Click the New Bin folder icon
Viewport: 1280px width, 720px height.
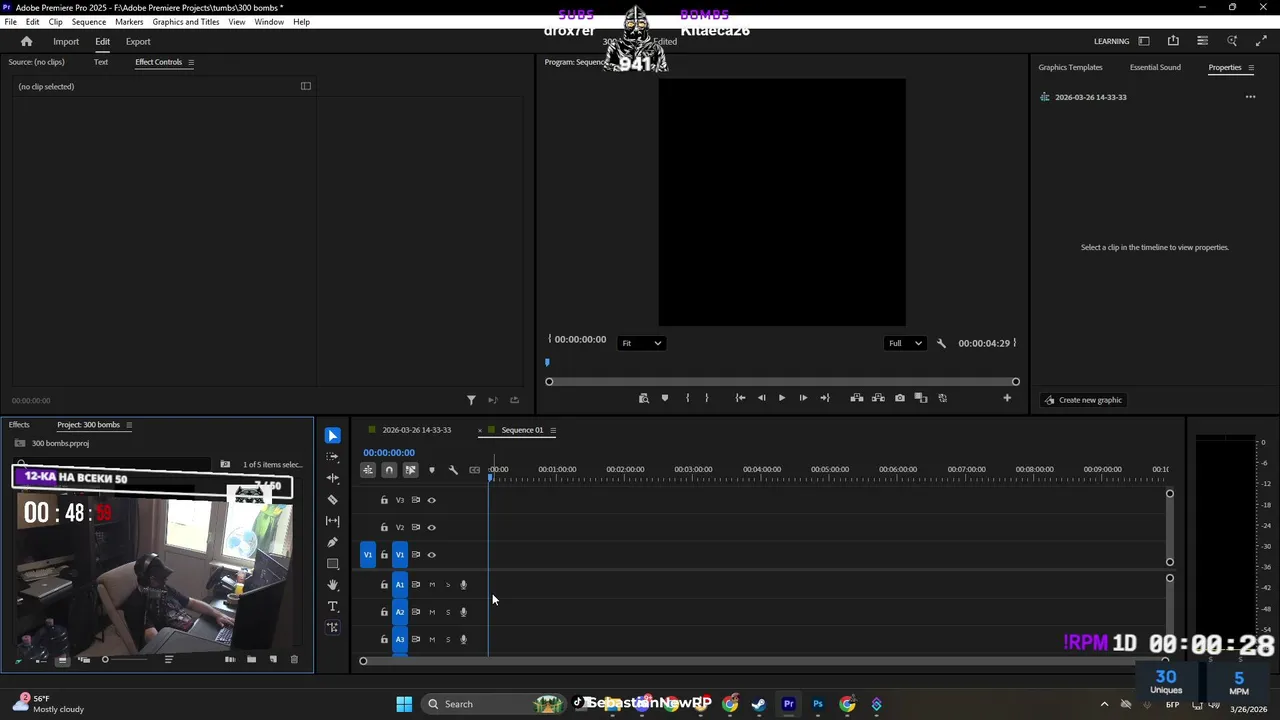(252, 659)
